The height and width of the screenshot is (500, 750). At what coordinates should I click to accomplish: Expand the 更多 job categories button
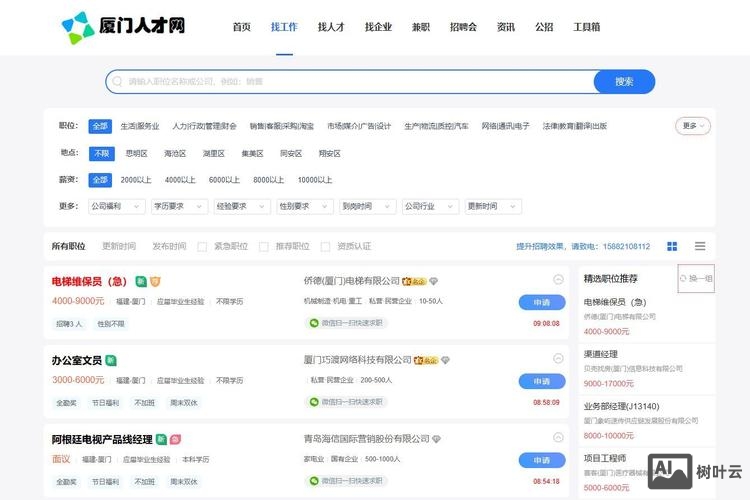[693, 126]
